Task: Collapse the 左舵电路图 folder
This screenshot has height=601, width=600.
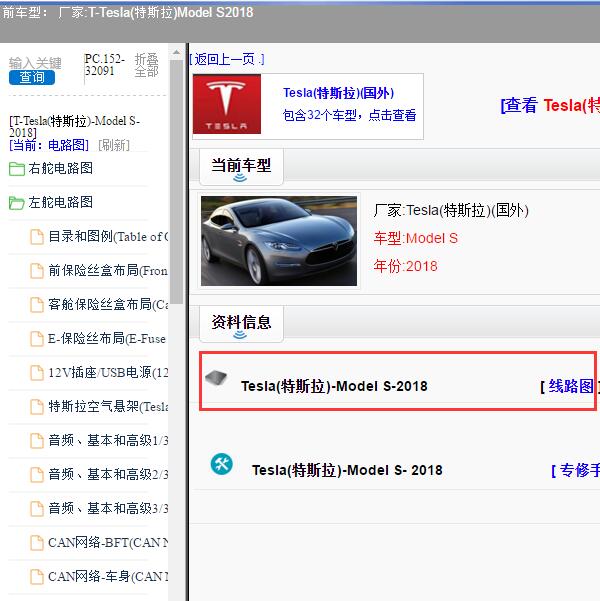Action: coord(61,202)
